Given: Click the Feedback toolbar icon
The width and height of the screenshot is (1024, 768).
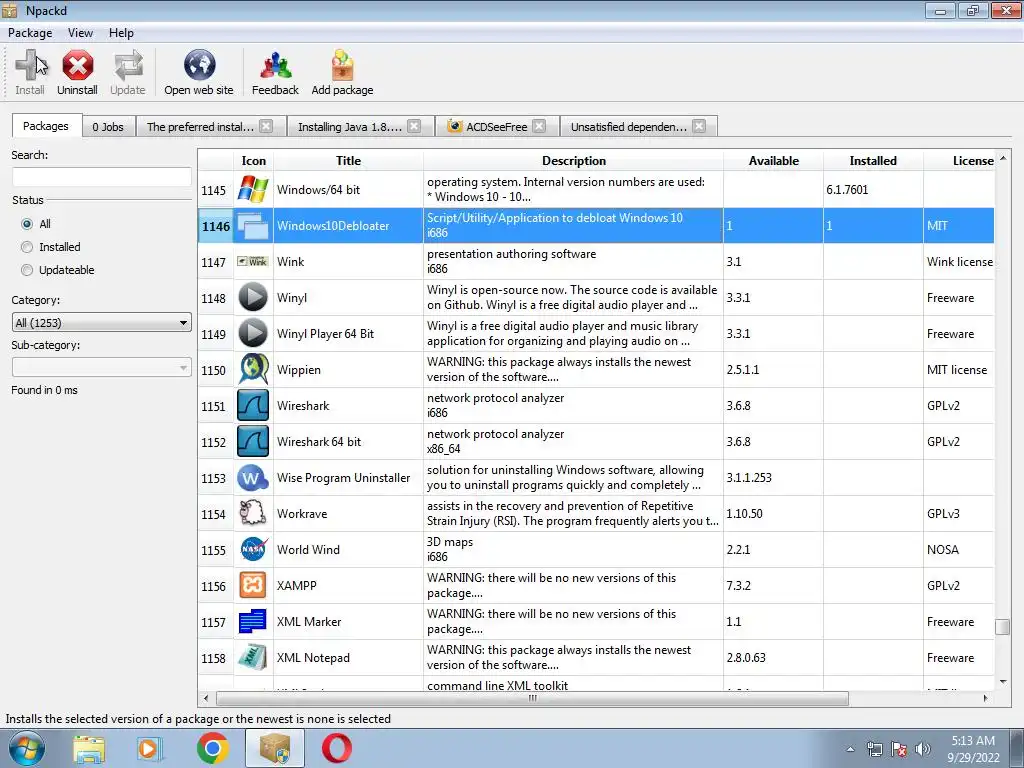Looking at the screenshot, I should point(275,65).
